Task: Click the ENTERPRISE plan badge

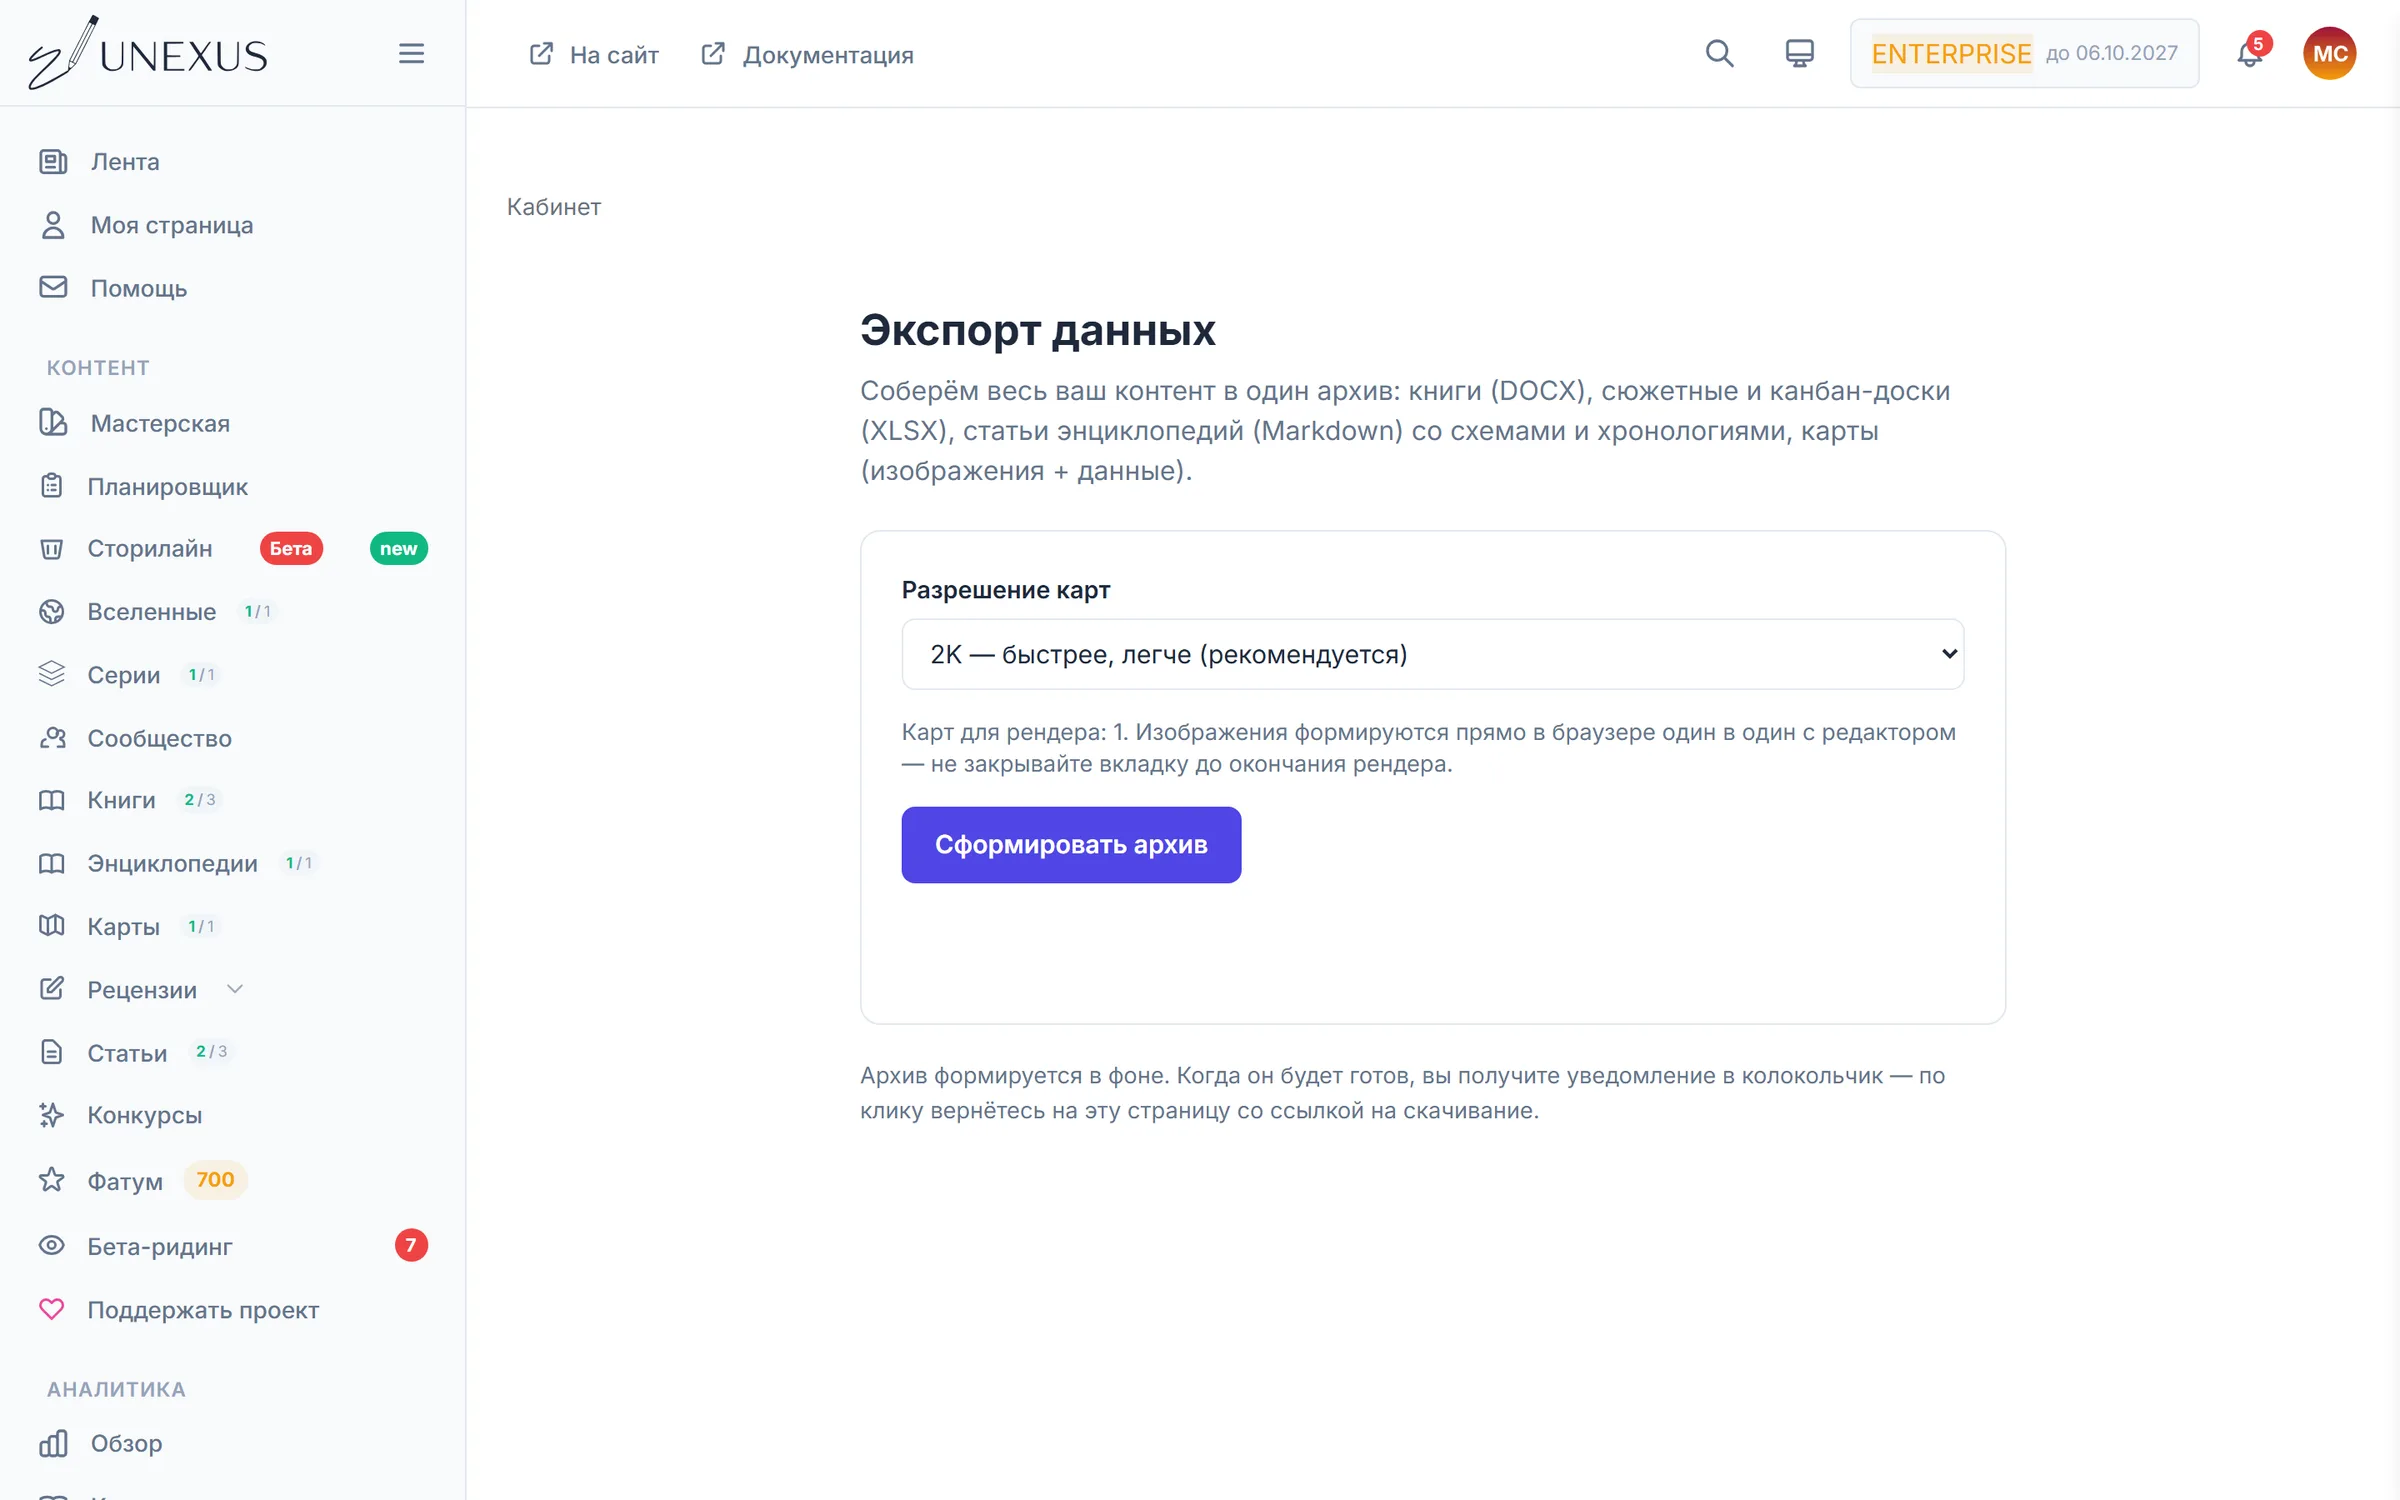Action: point(1951,54)
